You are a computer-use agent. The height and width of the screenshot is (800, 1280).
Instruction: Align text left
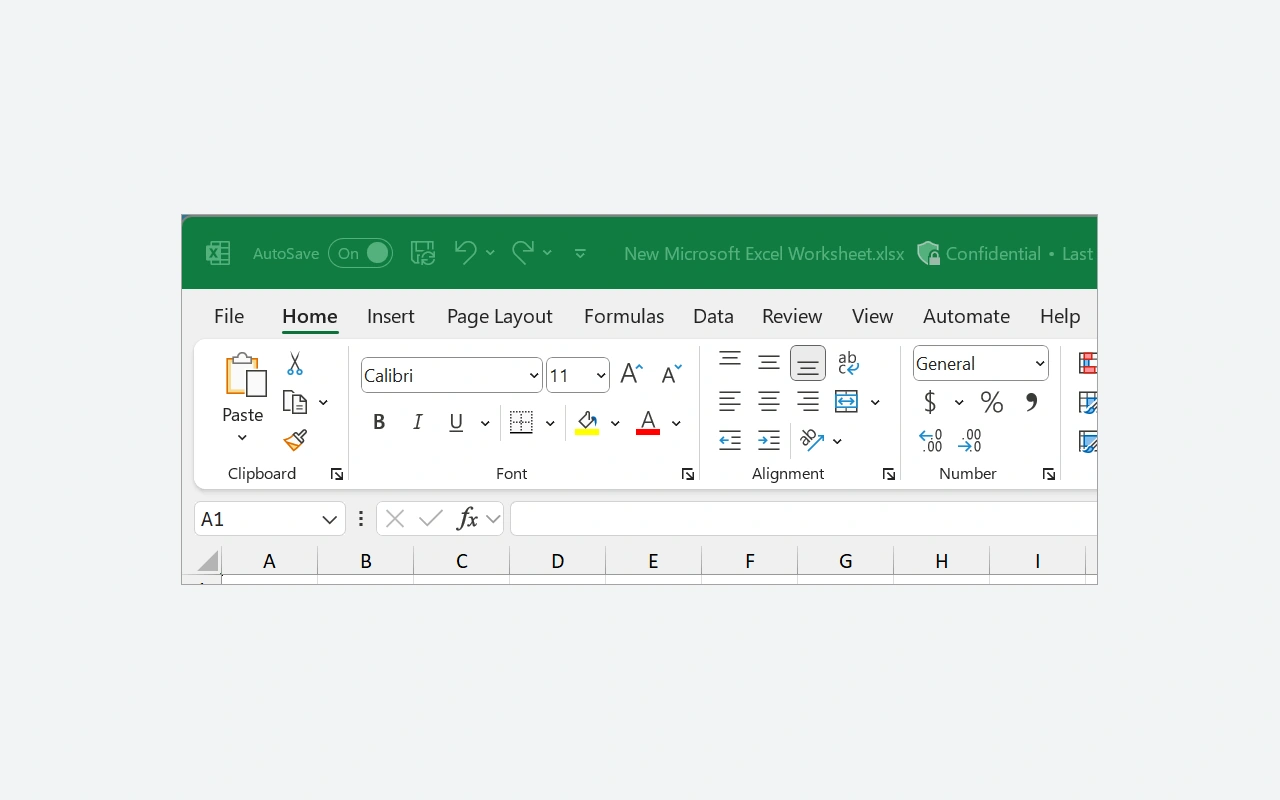click(x=730, y=402)
